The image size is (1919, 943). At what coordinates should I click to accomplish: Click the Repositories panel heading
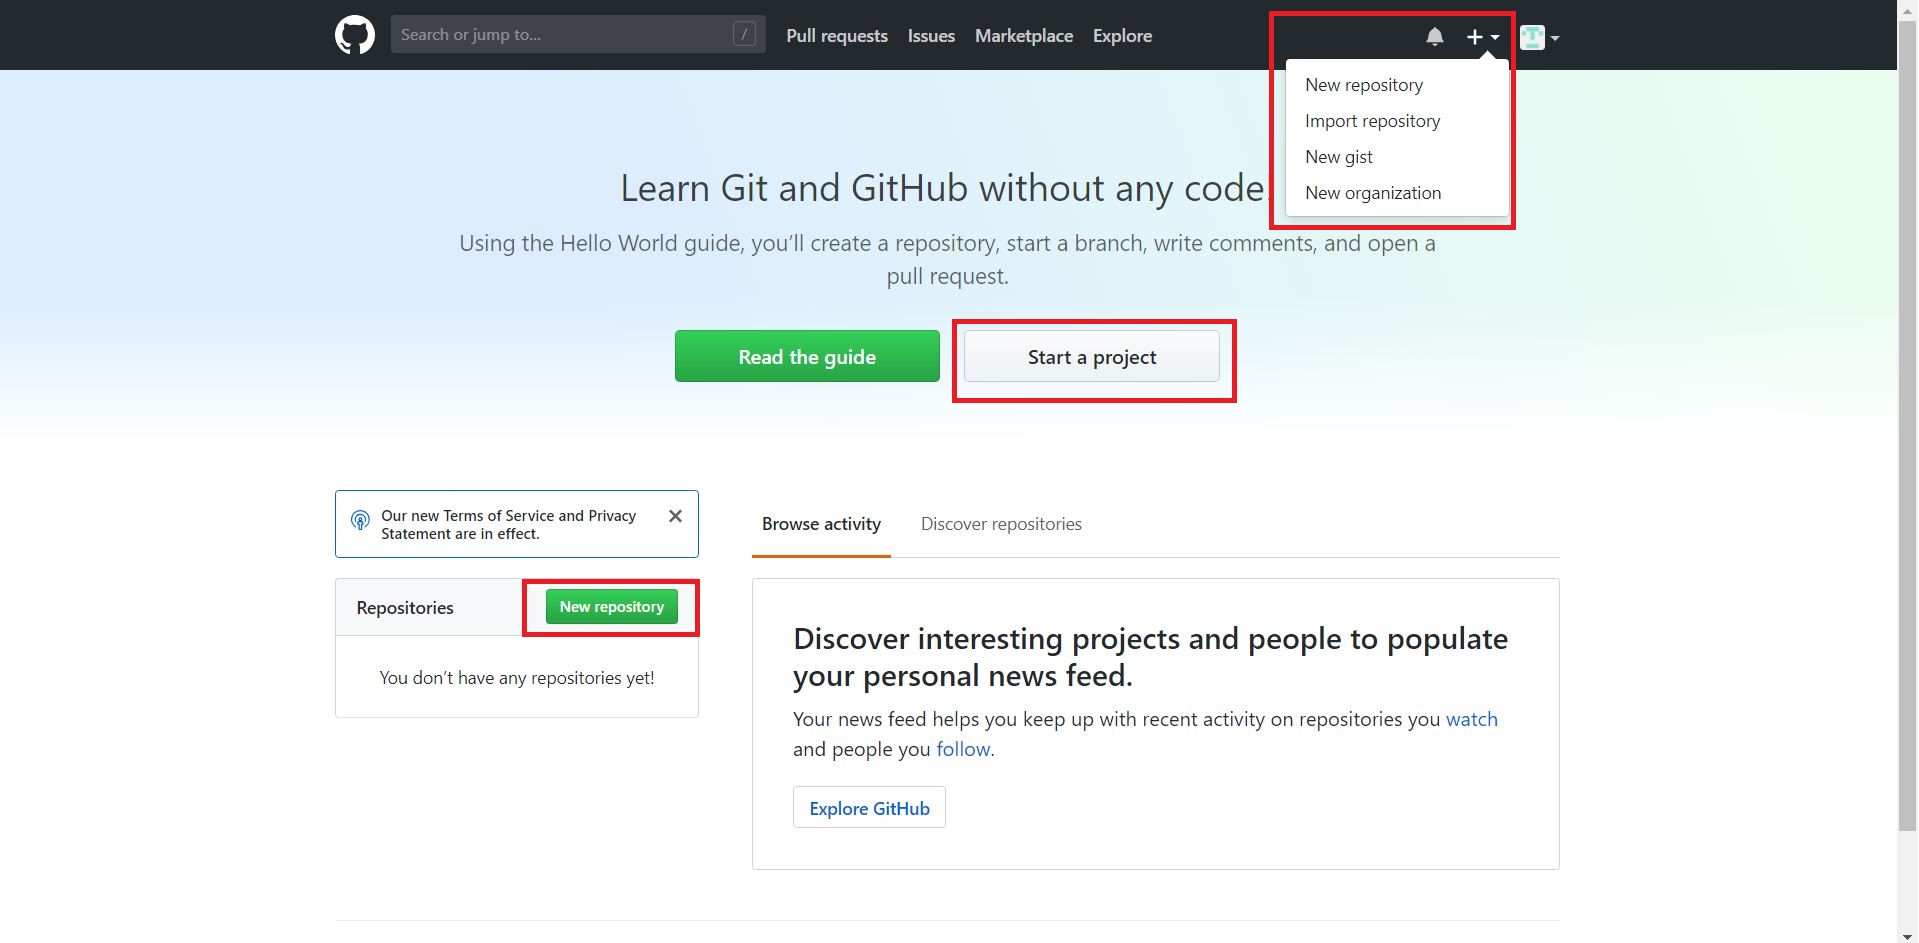(405, 608)
